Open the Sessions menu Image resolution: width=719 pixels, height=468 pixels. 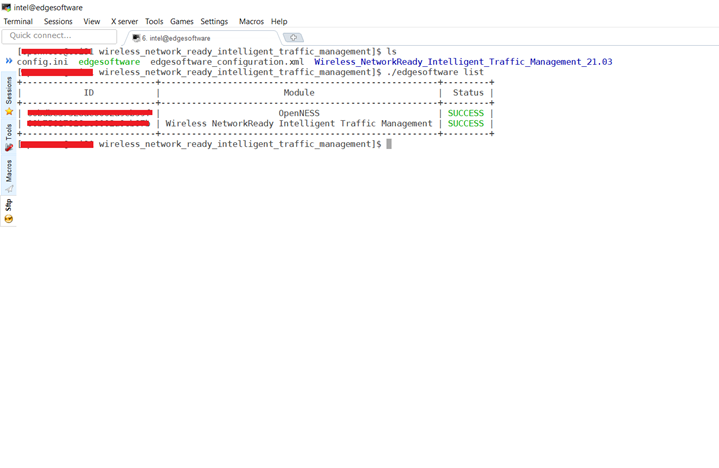(x=58, y=22)
